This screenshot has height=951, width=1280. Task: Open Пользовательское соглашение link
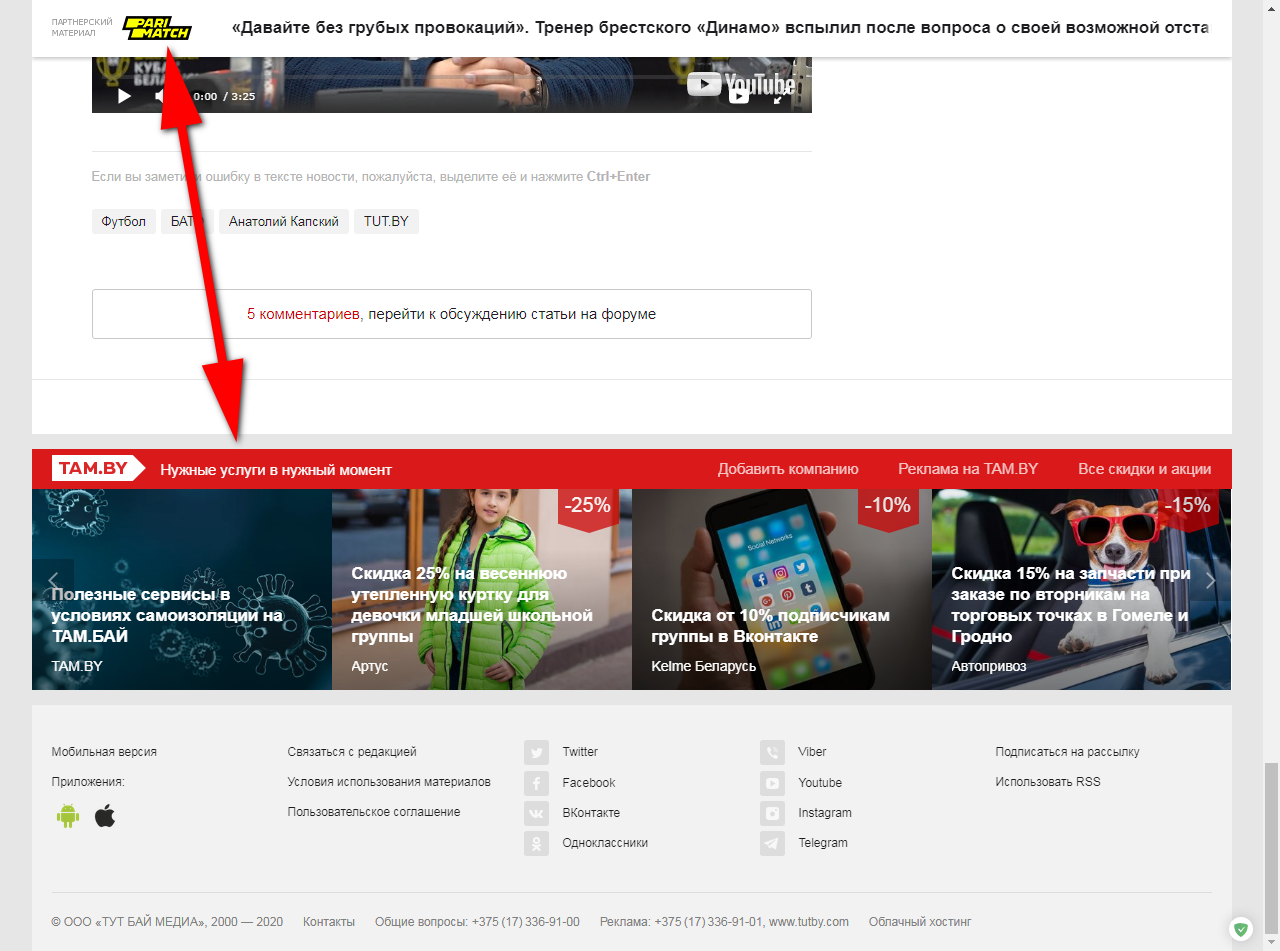(x=374, y=812)
